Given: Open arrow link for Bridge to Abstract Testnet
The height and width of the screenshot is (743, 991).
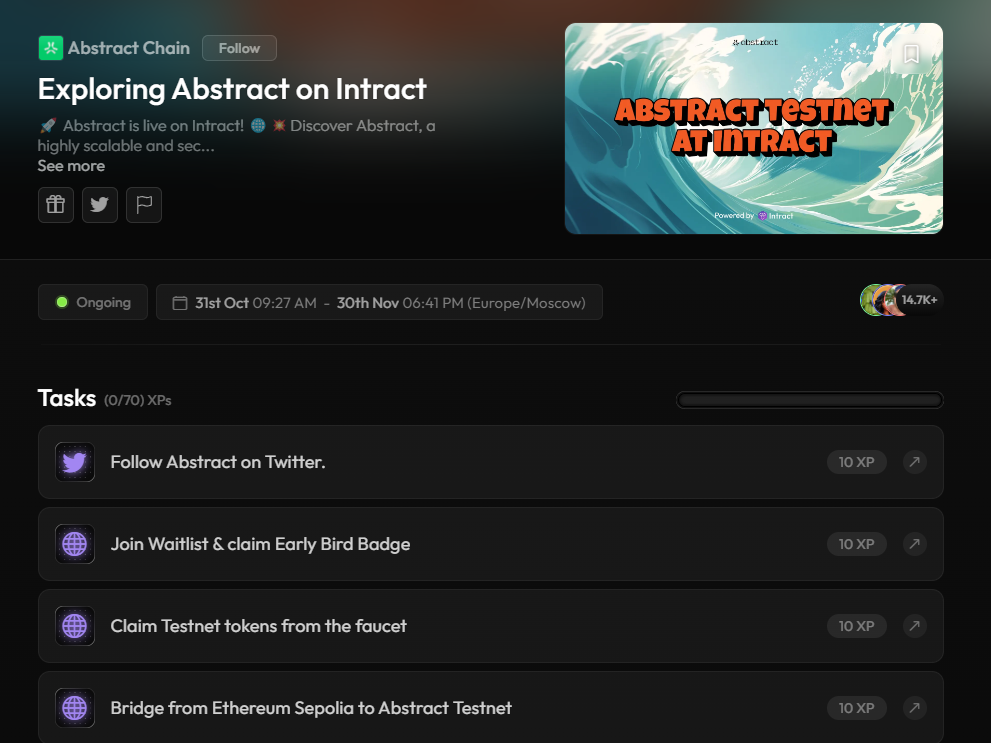Looking at the screenshot, I should point(914,708).
